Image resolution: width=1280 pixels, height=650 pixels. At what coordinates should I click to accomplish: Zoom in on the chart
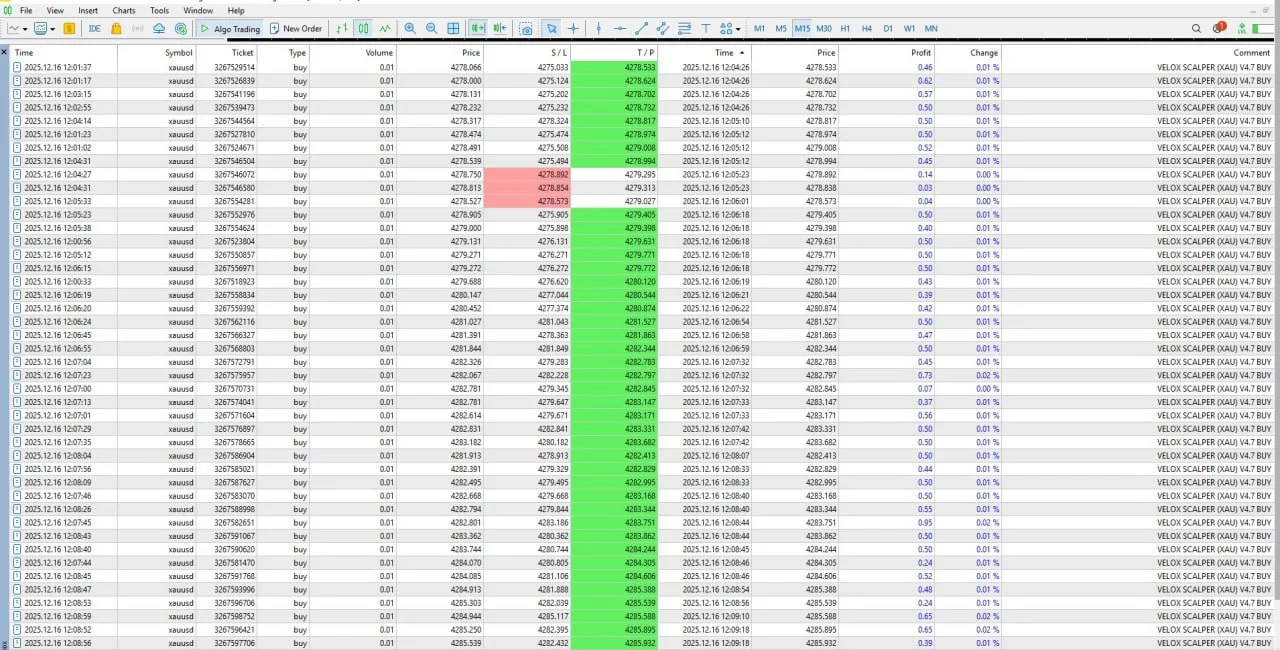click(x=410, y=28)
